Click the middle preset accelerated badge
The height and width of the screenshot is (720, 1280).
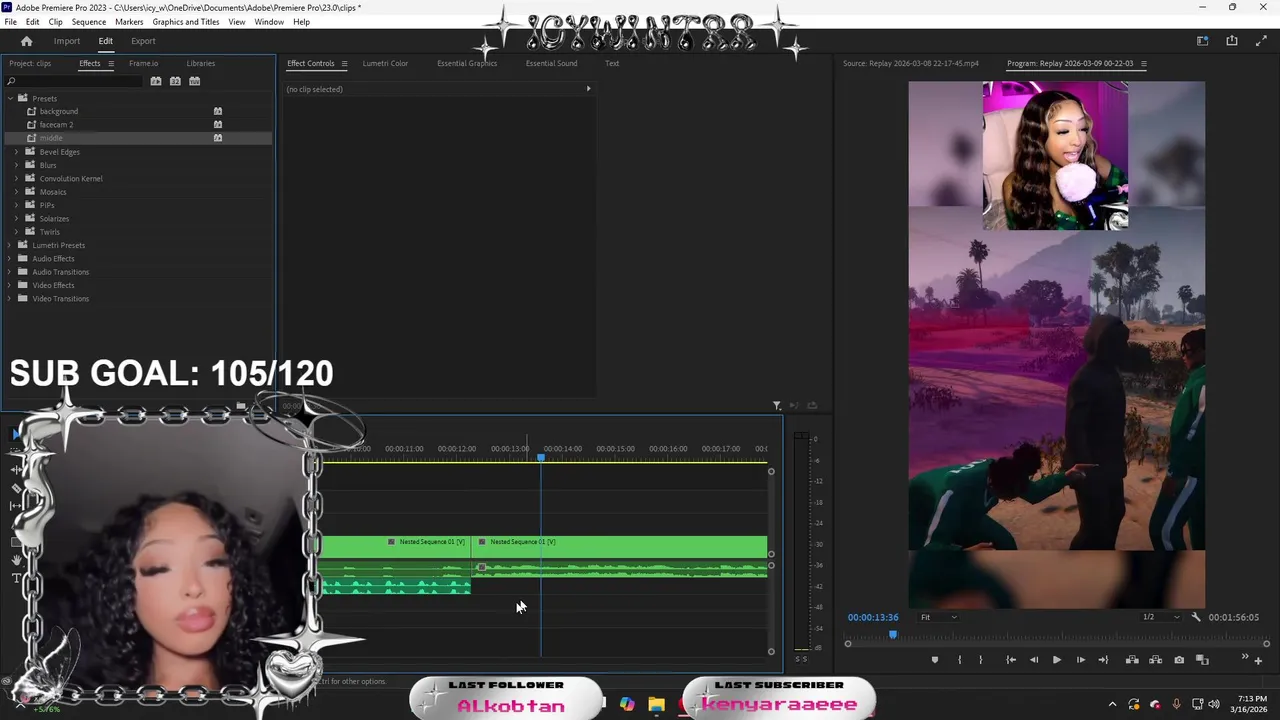[218, 137]
